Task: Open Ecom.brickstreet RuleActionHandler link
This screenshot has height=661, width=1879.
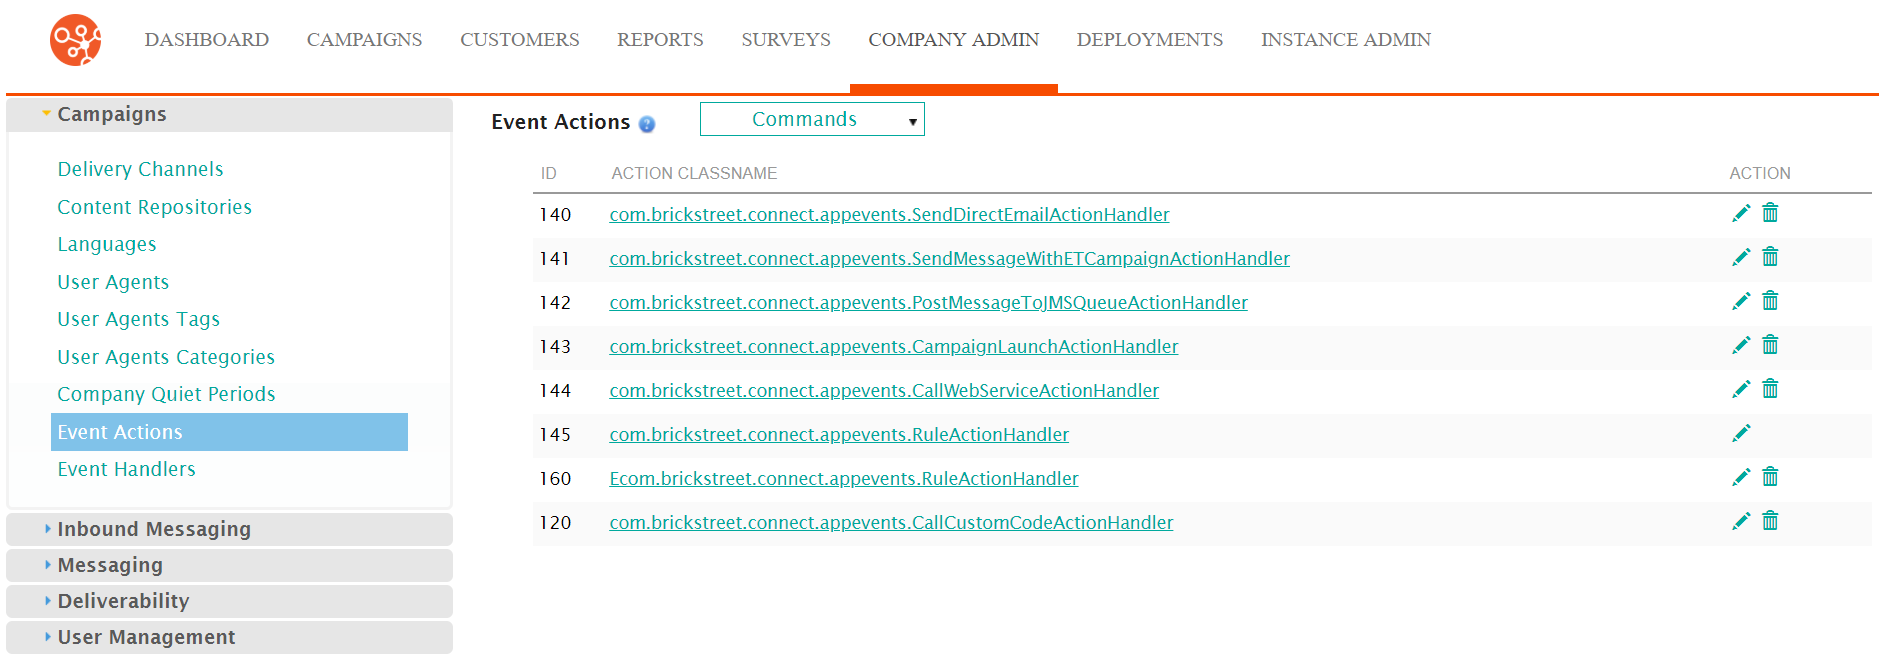Action: [x=844, y=478]
